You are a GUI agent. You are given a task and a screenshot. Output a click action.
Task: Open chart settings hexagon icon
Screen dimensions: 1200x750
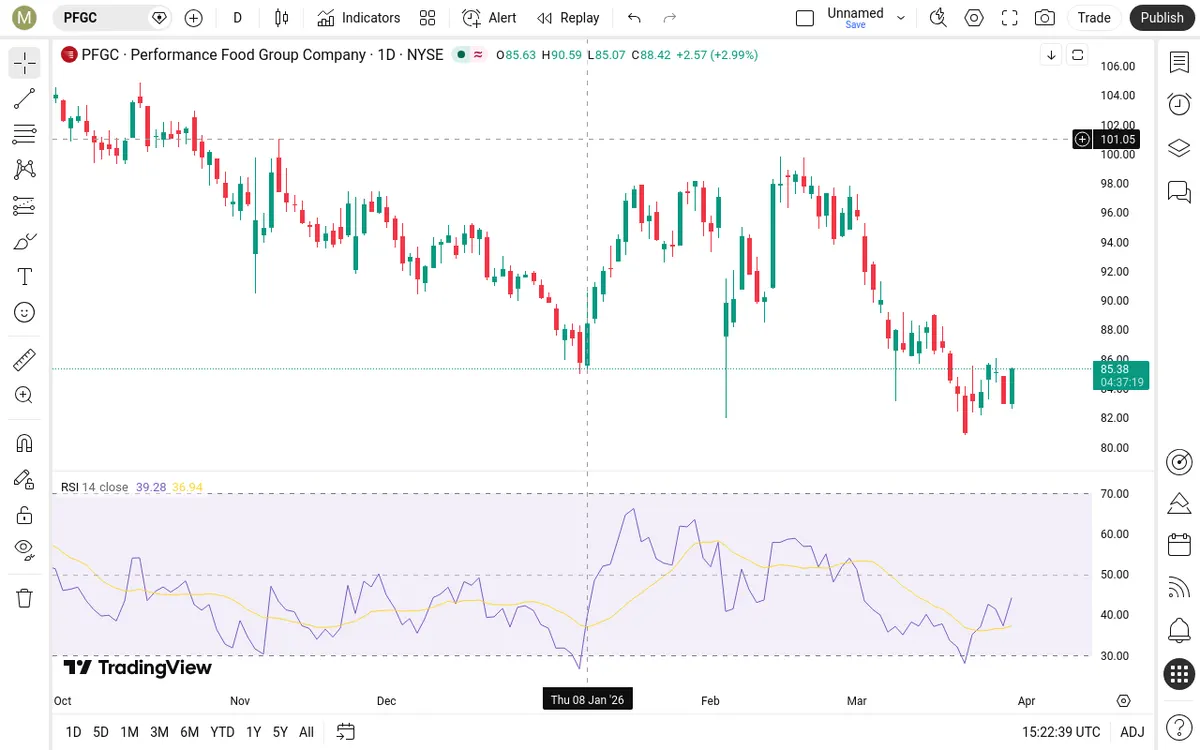click(x=974, y=17)
